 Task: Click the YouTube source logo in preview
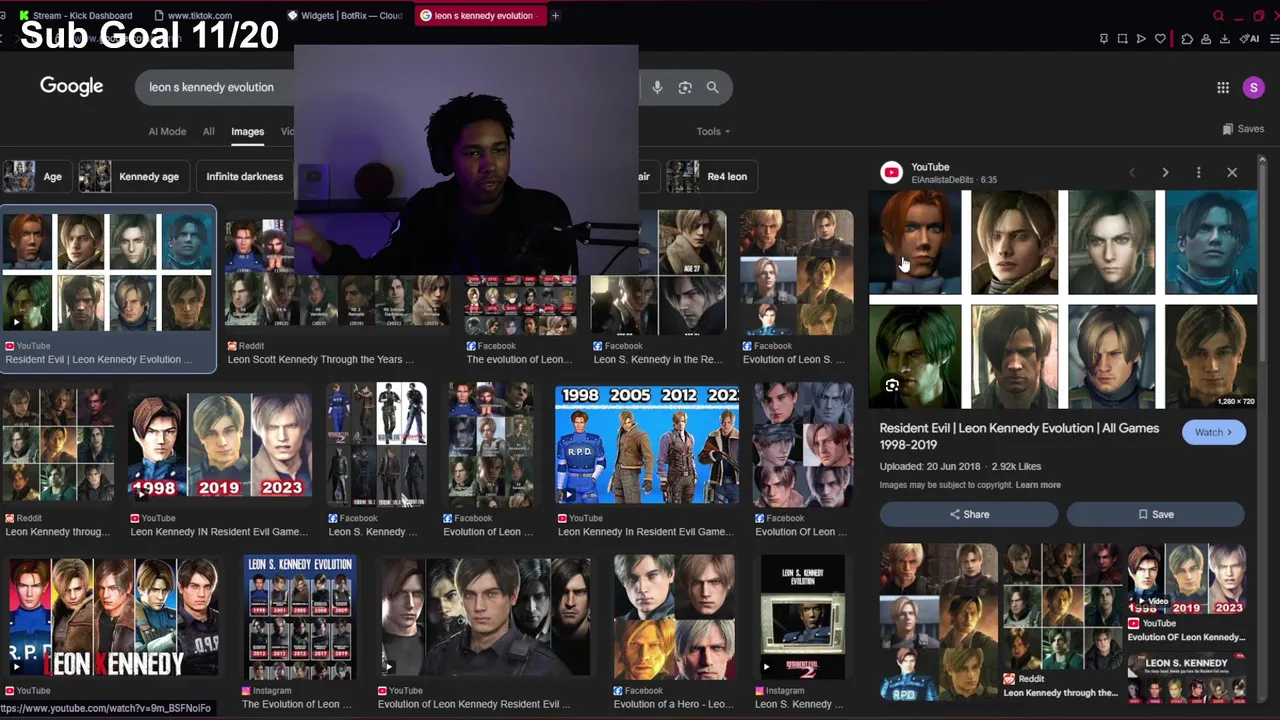click(x=891, y=173)
